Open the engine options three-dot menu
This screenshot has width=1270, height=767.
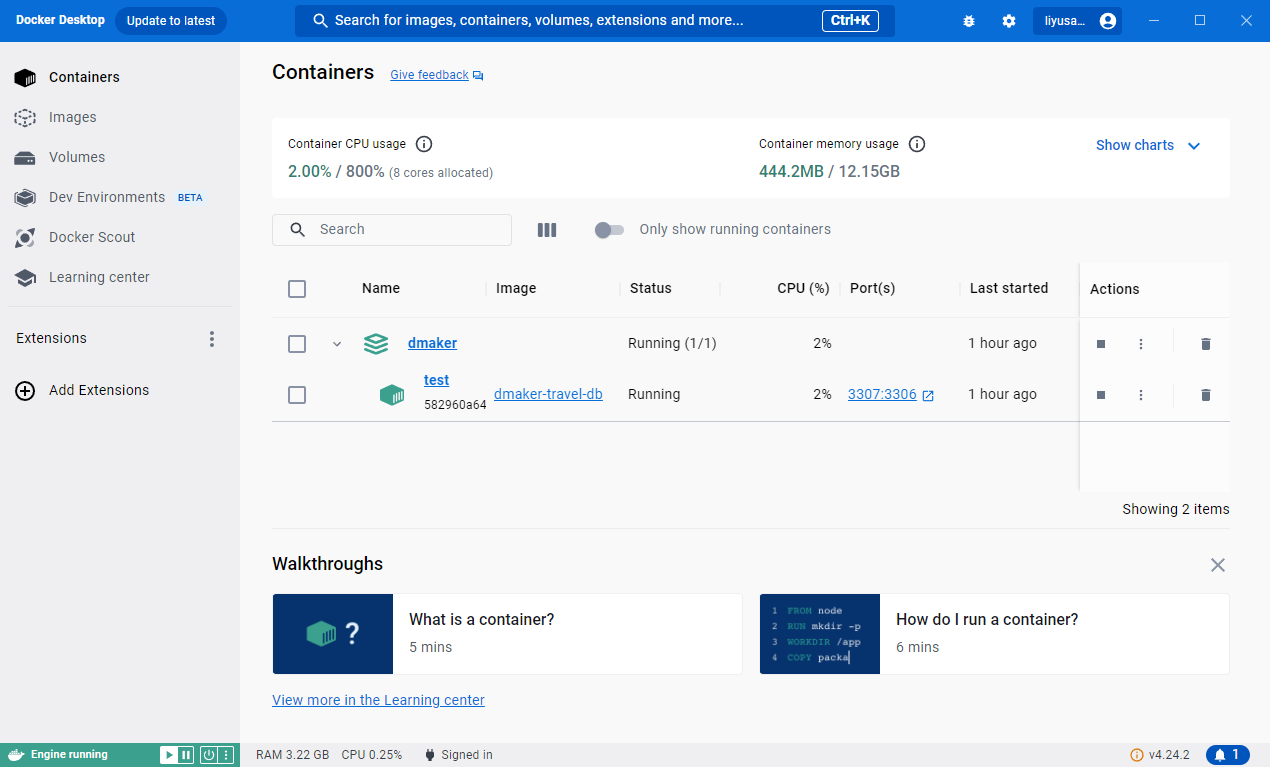point(226,755)
